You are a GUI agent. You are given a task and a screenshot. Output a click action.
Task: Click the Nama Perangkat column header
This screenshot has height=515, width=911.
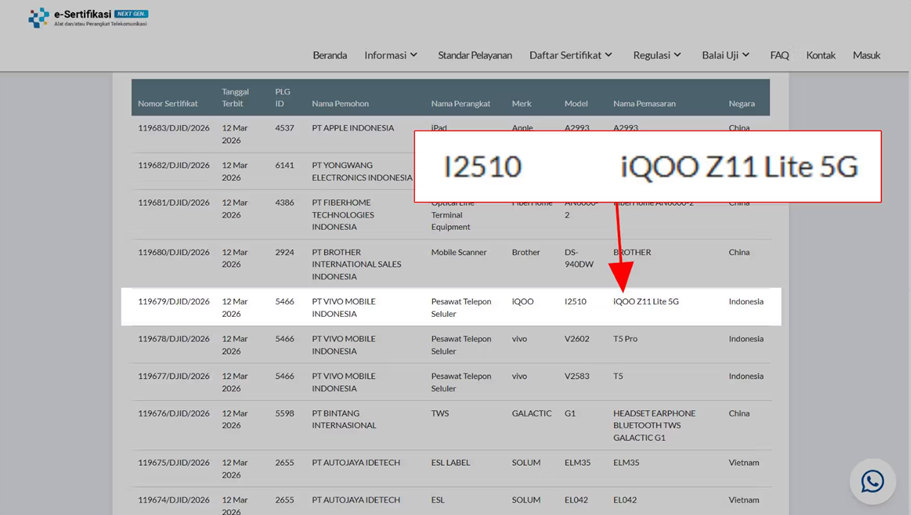461,103
